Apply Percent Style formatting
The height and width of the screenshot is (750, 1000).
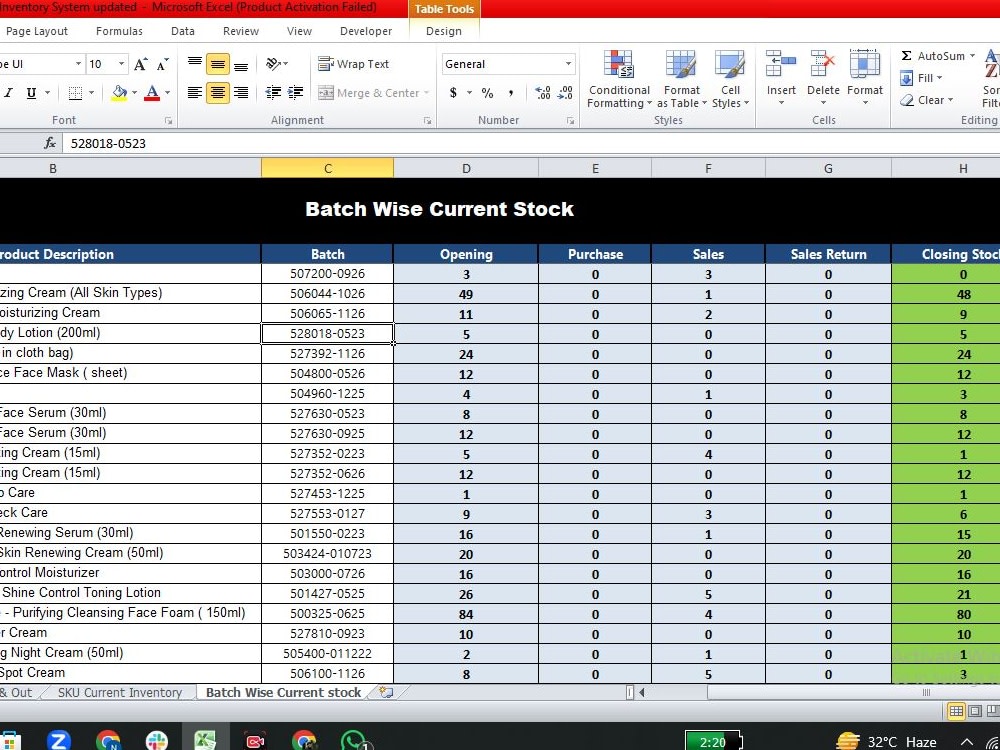tap(486, 91)
